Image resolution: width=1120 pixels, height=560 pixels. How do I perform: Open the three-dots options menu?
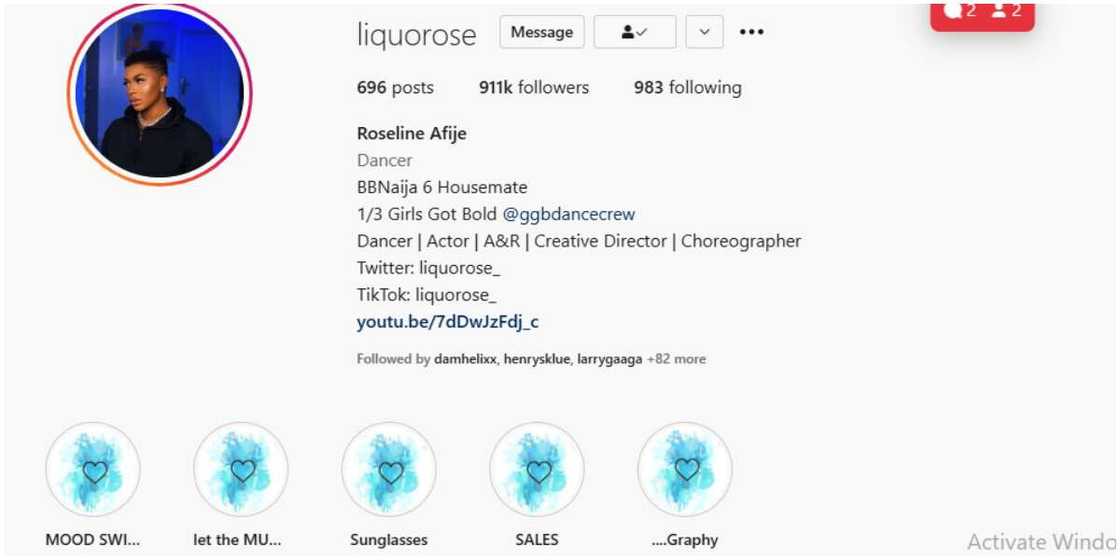[x=751, y=32]
